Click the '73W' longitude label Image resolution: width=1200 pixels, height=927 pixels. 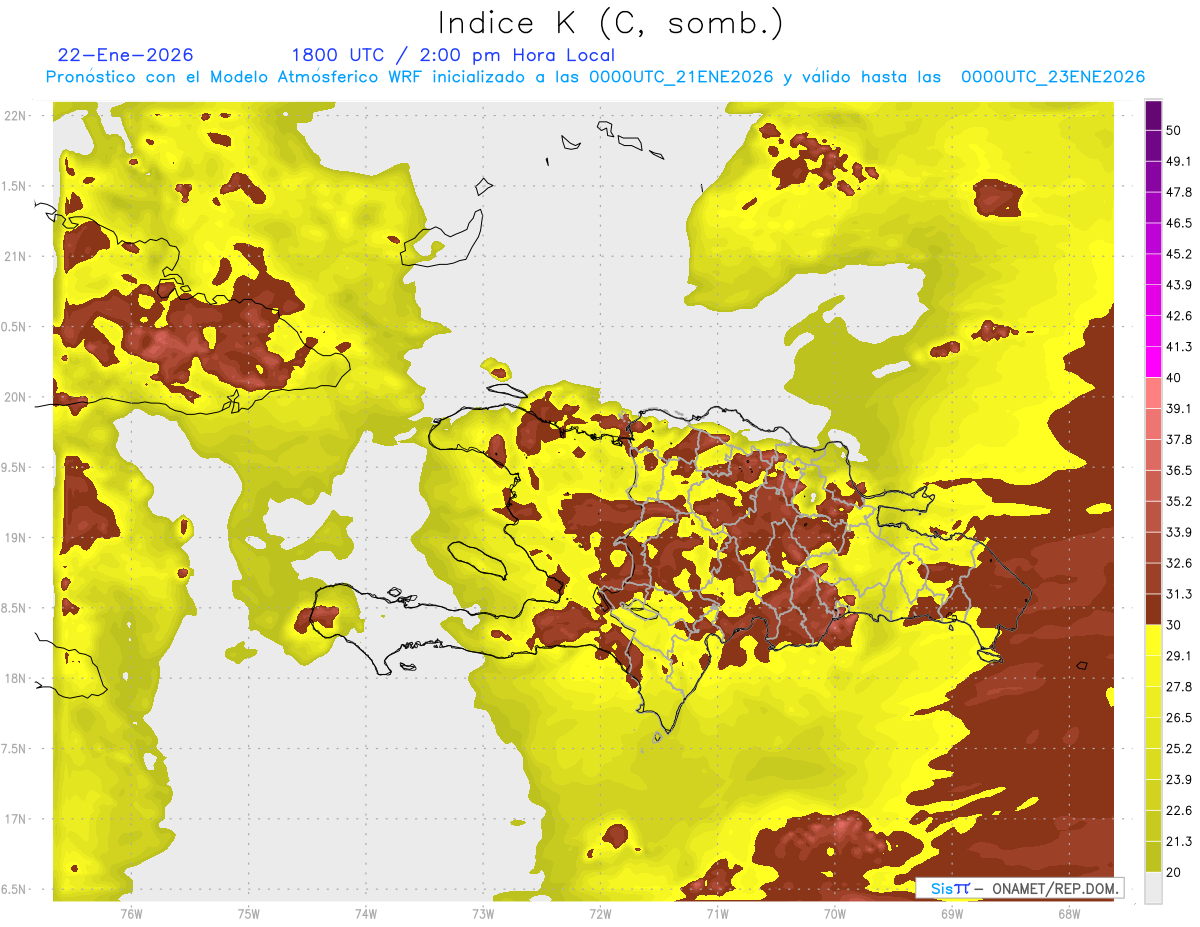483,913
